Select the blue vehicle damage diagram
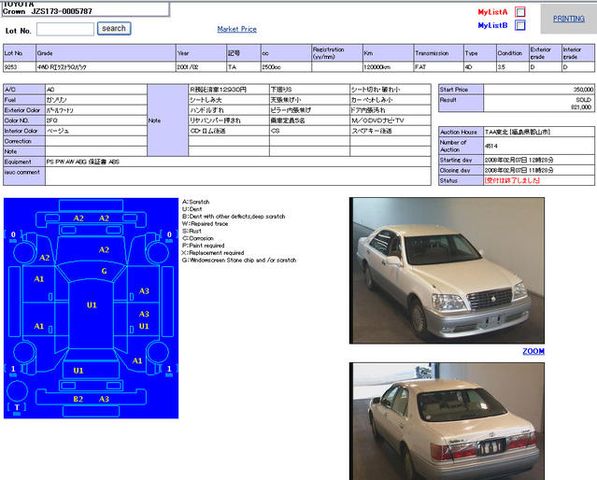Screen dimensions: 597x480 click(91, 308)
